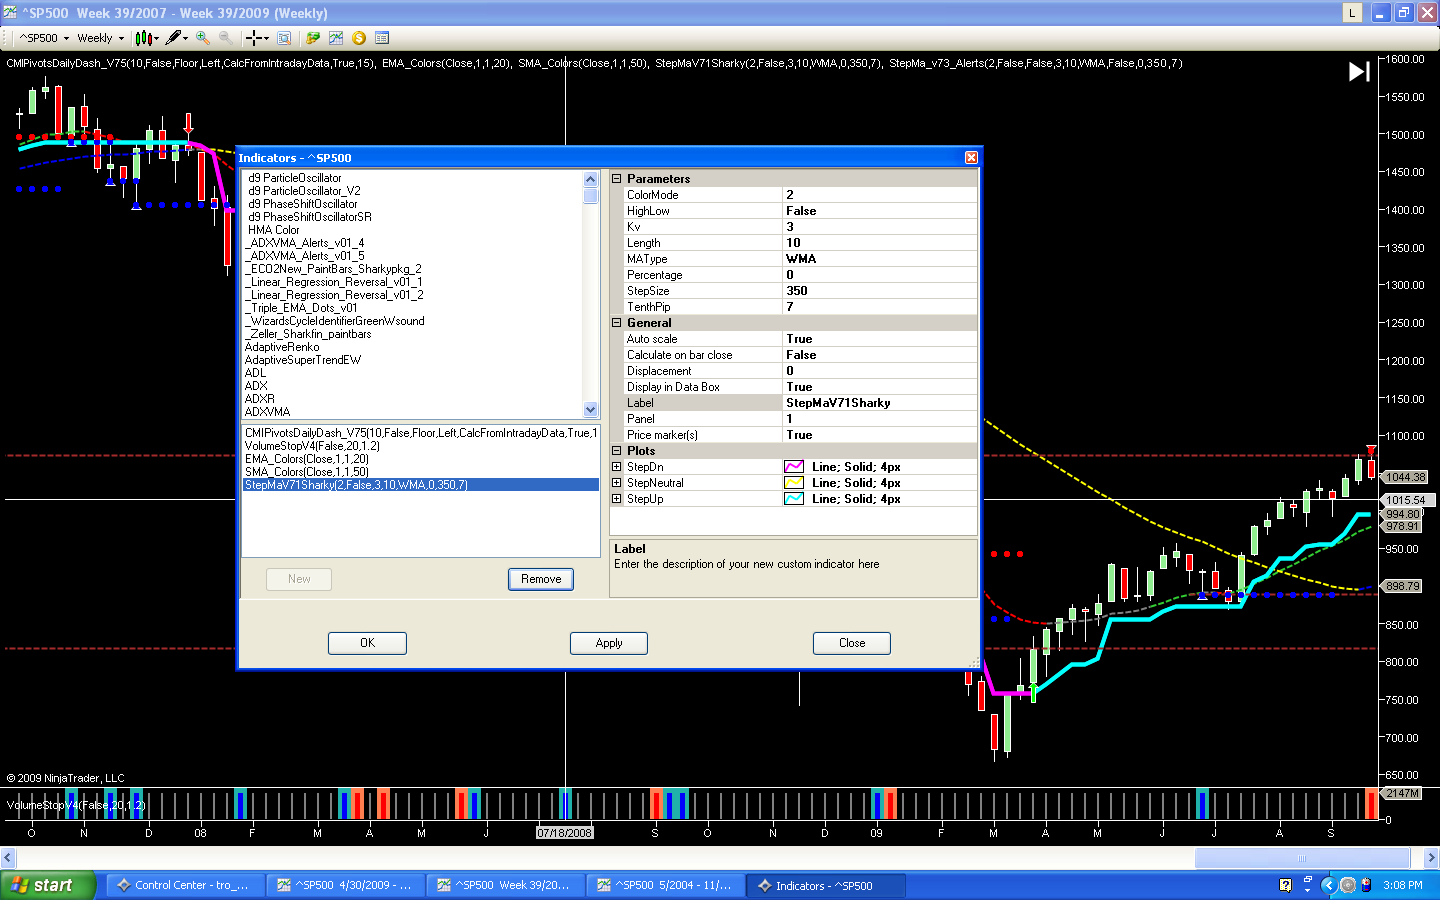Expand hidden tray icons arrow
The height and width of the screenshot is (900, 1440).
pos(1328,885)
